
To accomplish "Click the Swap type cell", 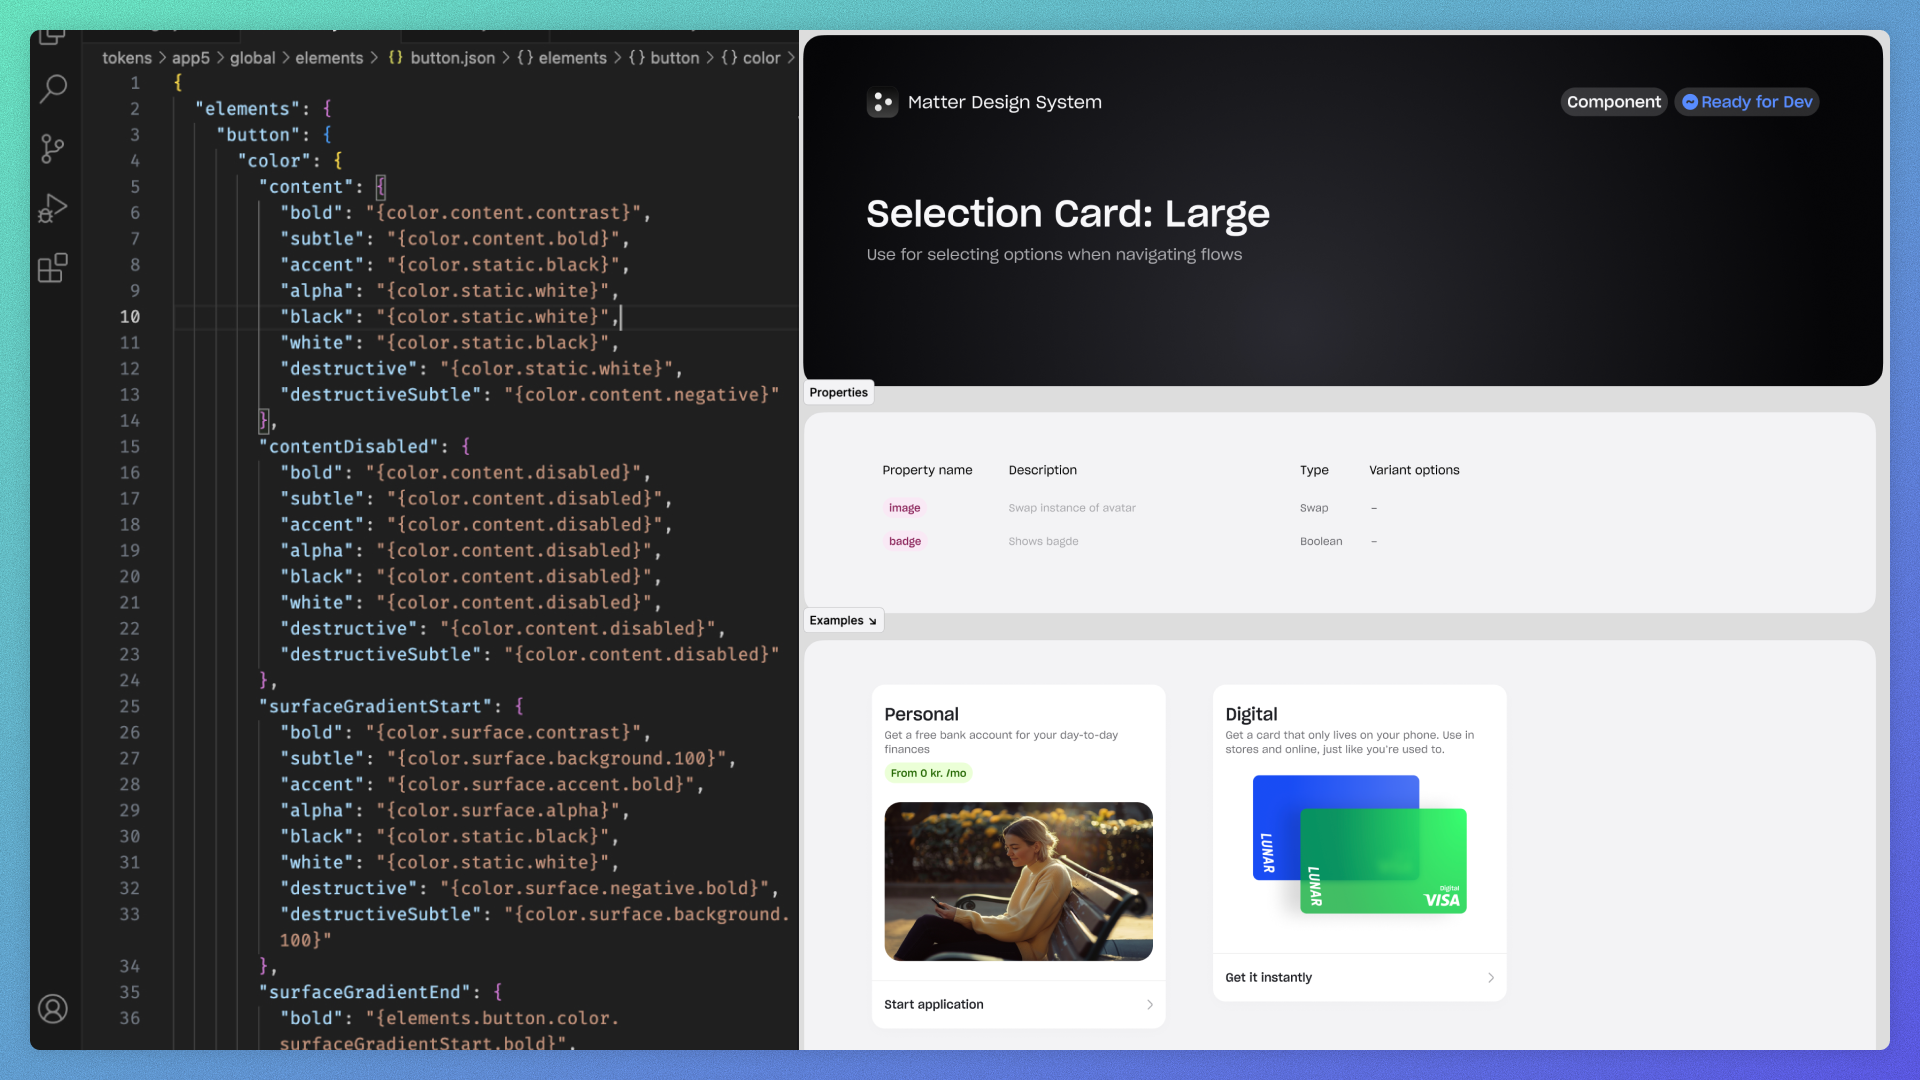I will [x=1314, y=508].
